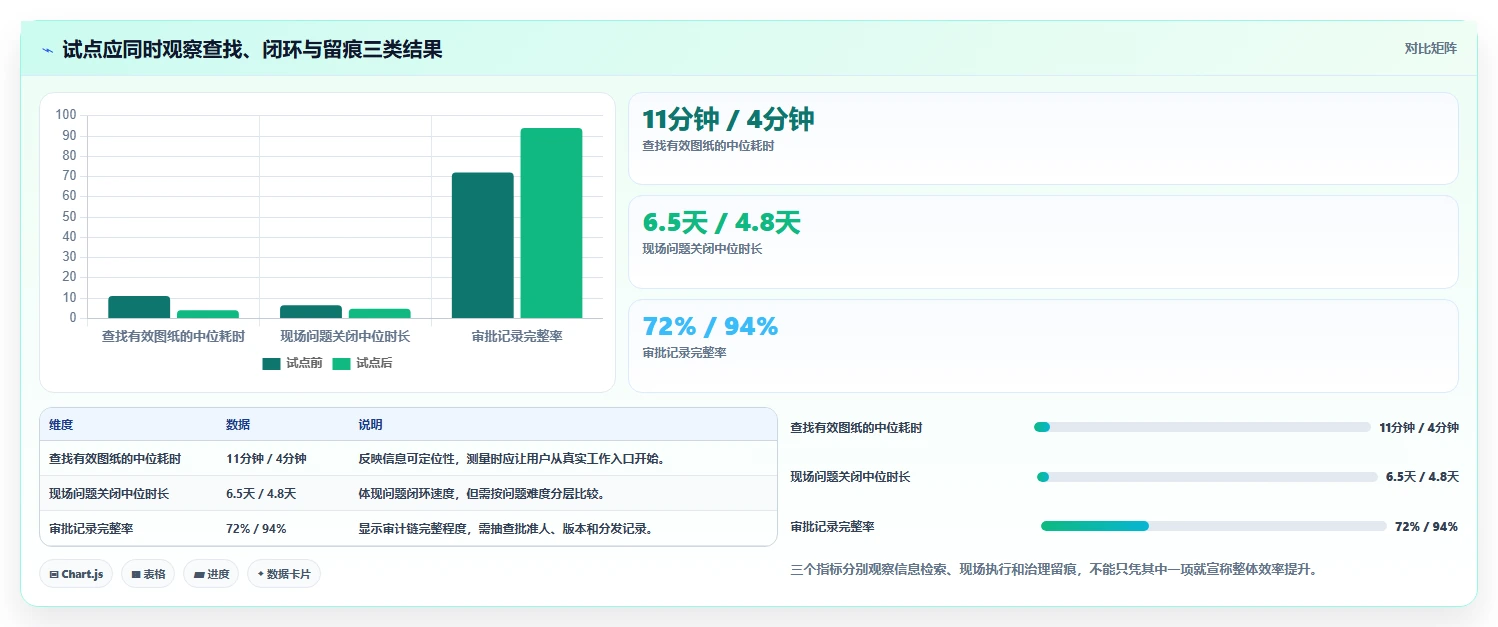Click table value 11分钟 / 4分钟
The height and width of the screenshot is (627, 1498).
click(266, 459)
